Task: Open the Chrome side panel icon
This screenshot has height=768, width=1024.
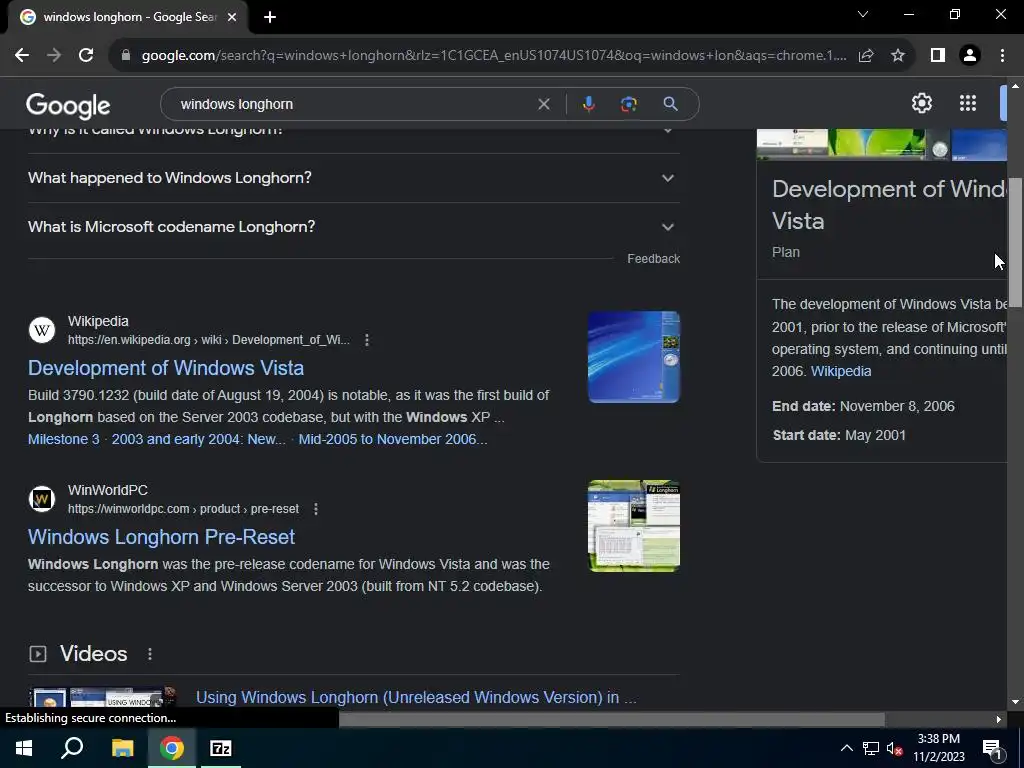Action: point(938,56)
